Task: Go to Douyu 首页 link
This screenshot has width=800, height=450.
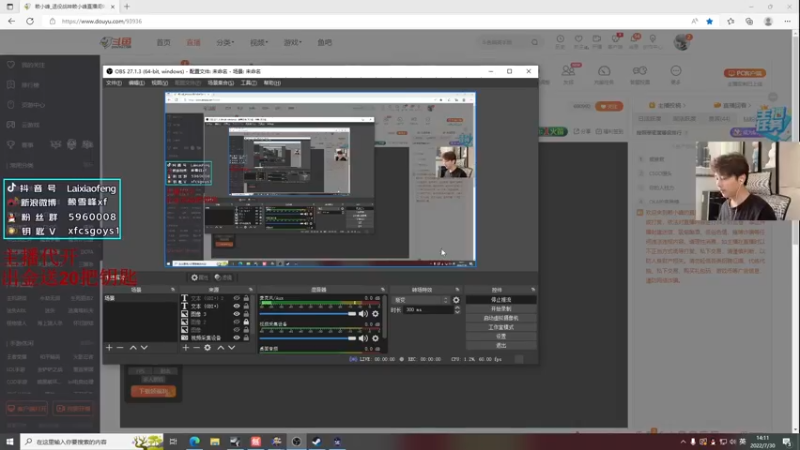Action: point(164,42)
